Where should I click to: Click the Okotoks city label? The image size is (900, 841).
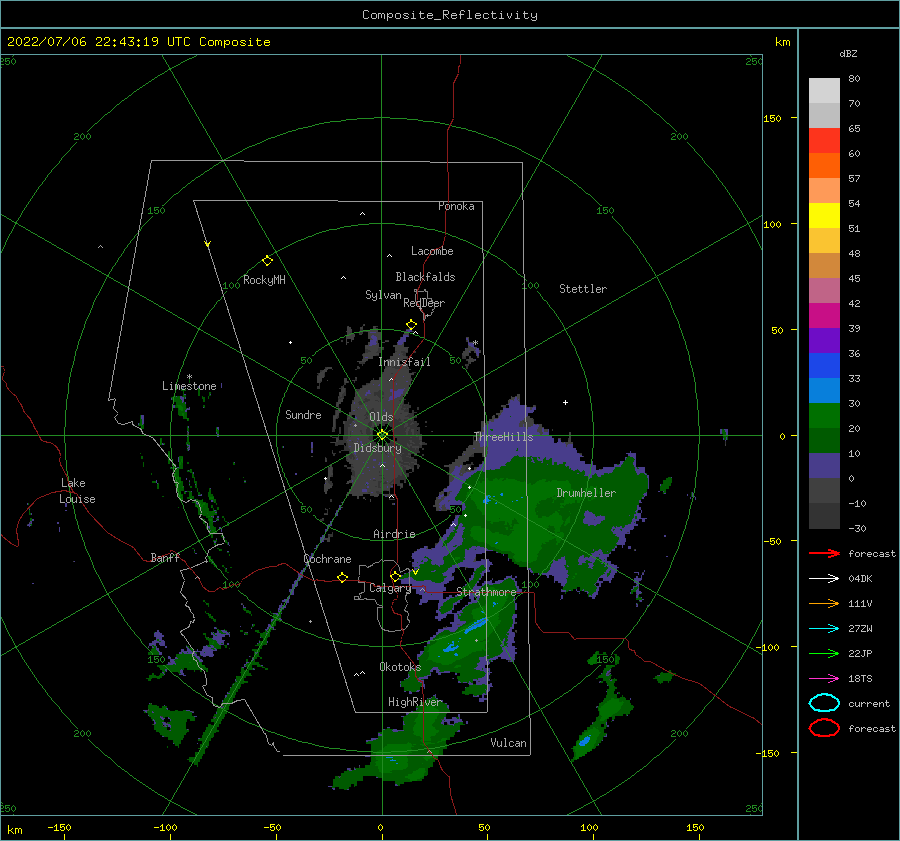tap(400, 667)
